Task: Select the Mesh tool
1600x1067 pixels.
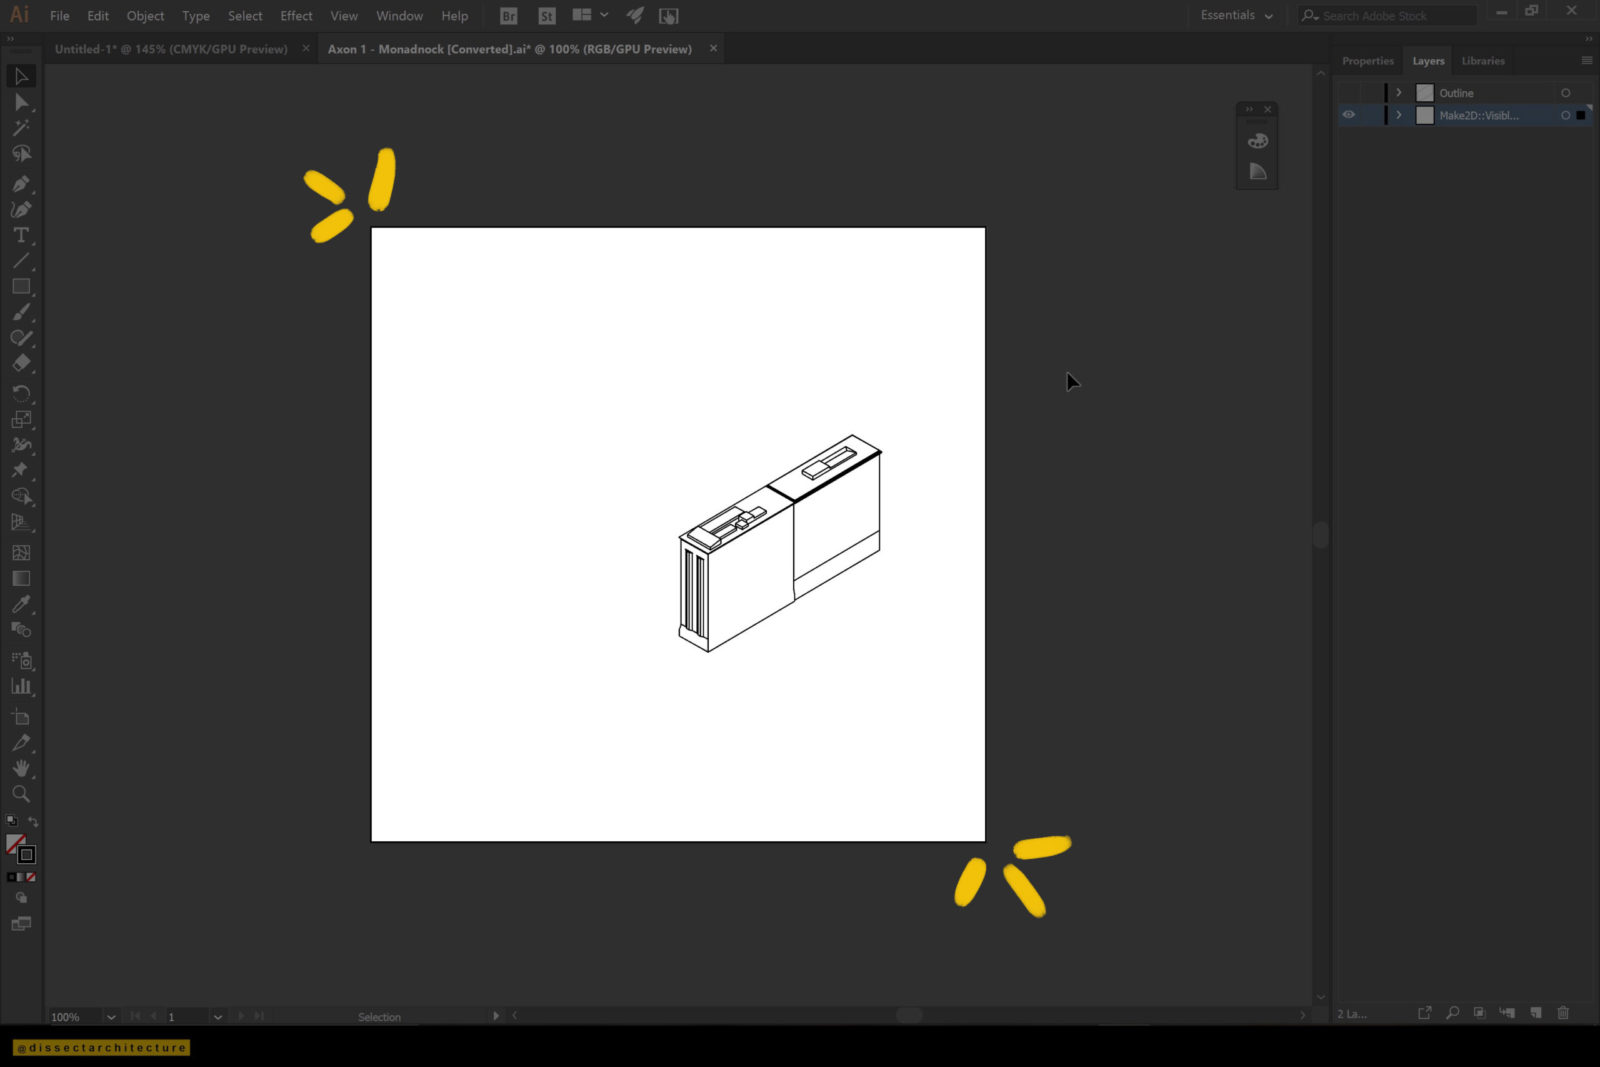Action: tap(21, 552)
